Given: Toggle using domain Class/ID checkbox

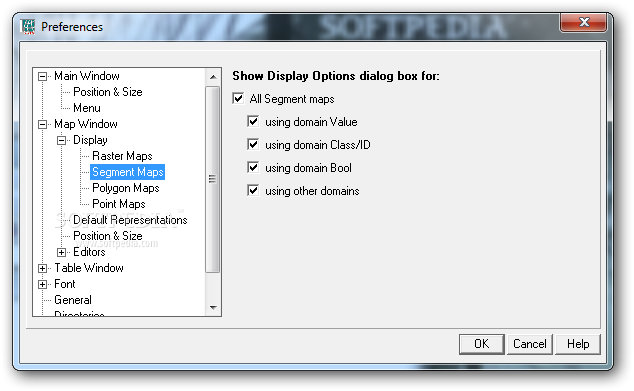Looking at the screenshot, I should pyautogui.click(x=253, y=144).
